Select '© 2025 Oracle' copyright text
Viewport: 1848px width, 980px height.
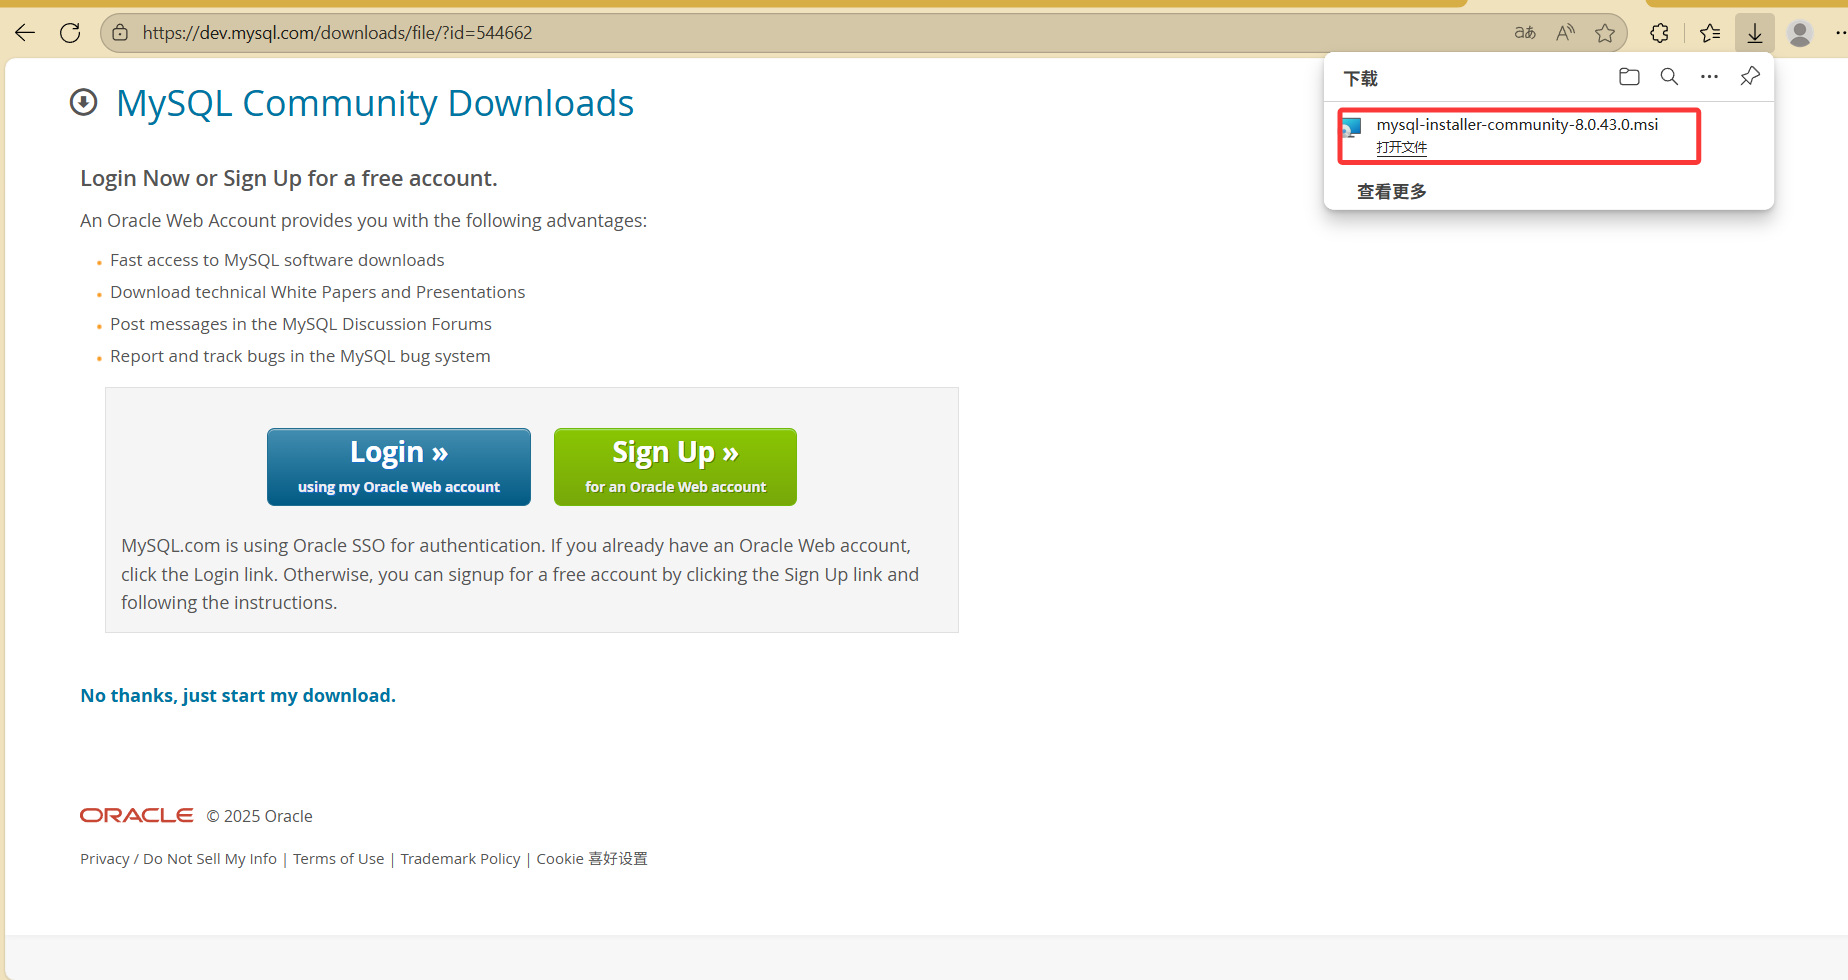click(260, 817)
